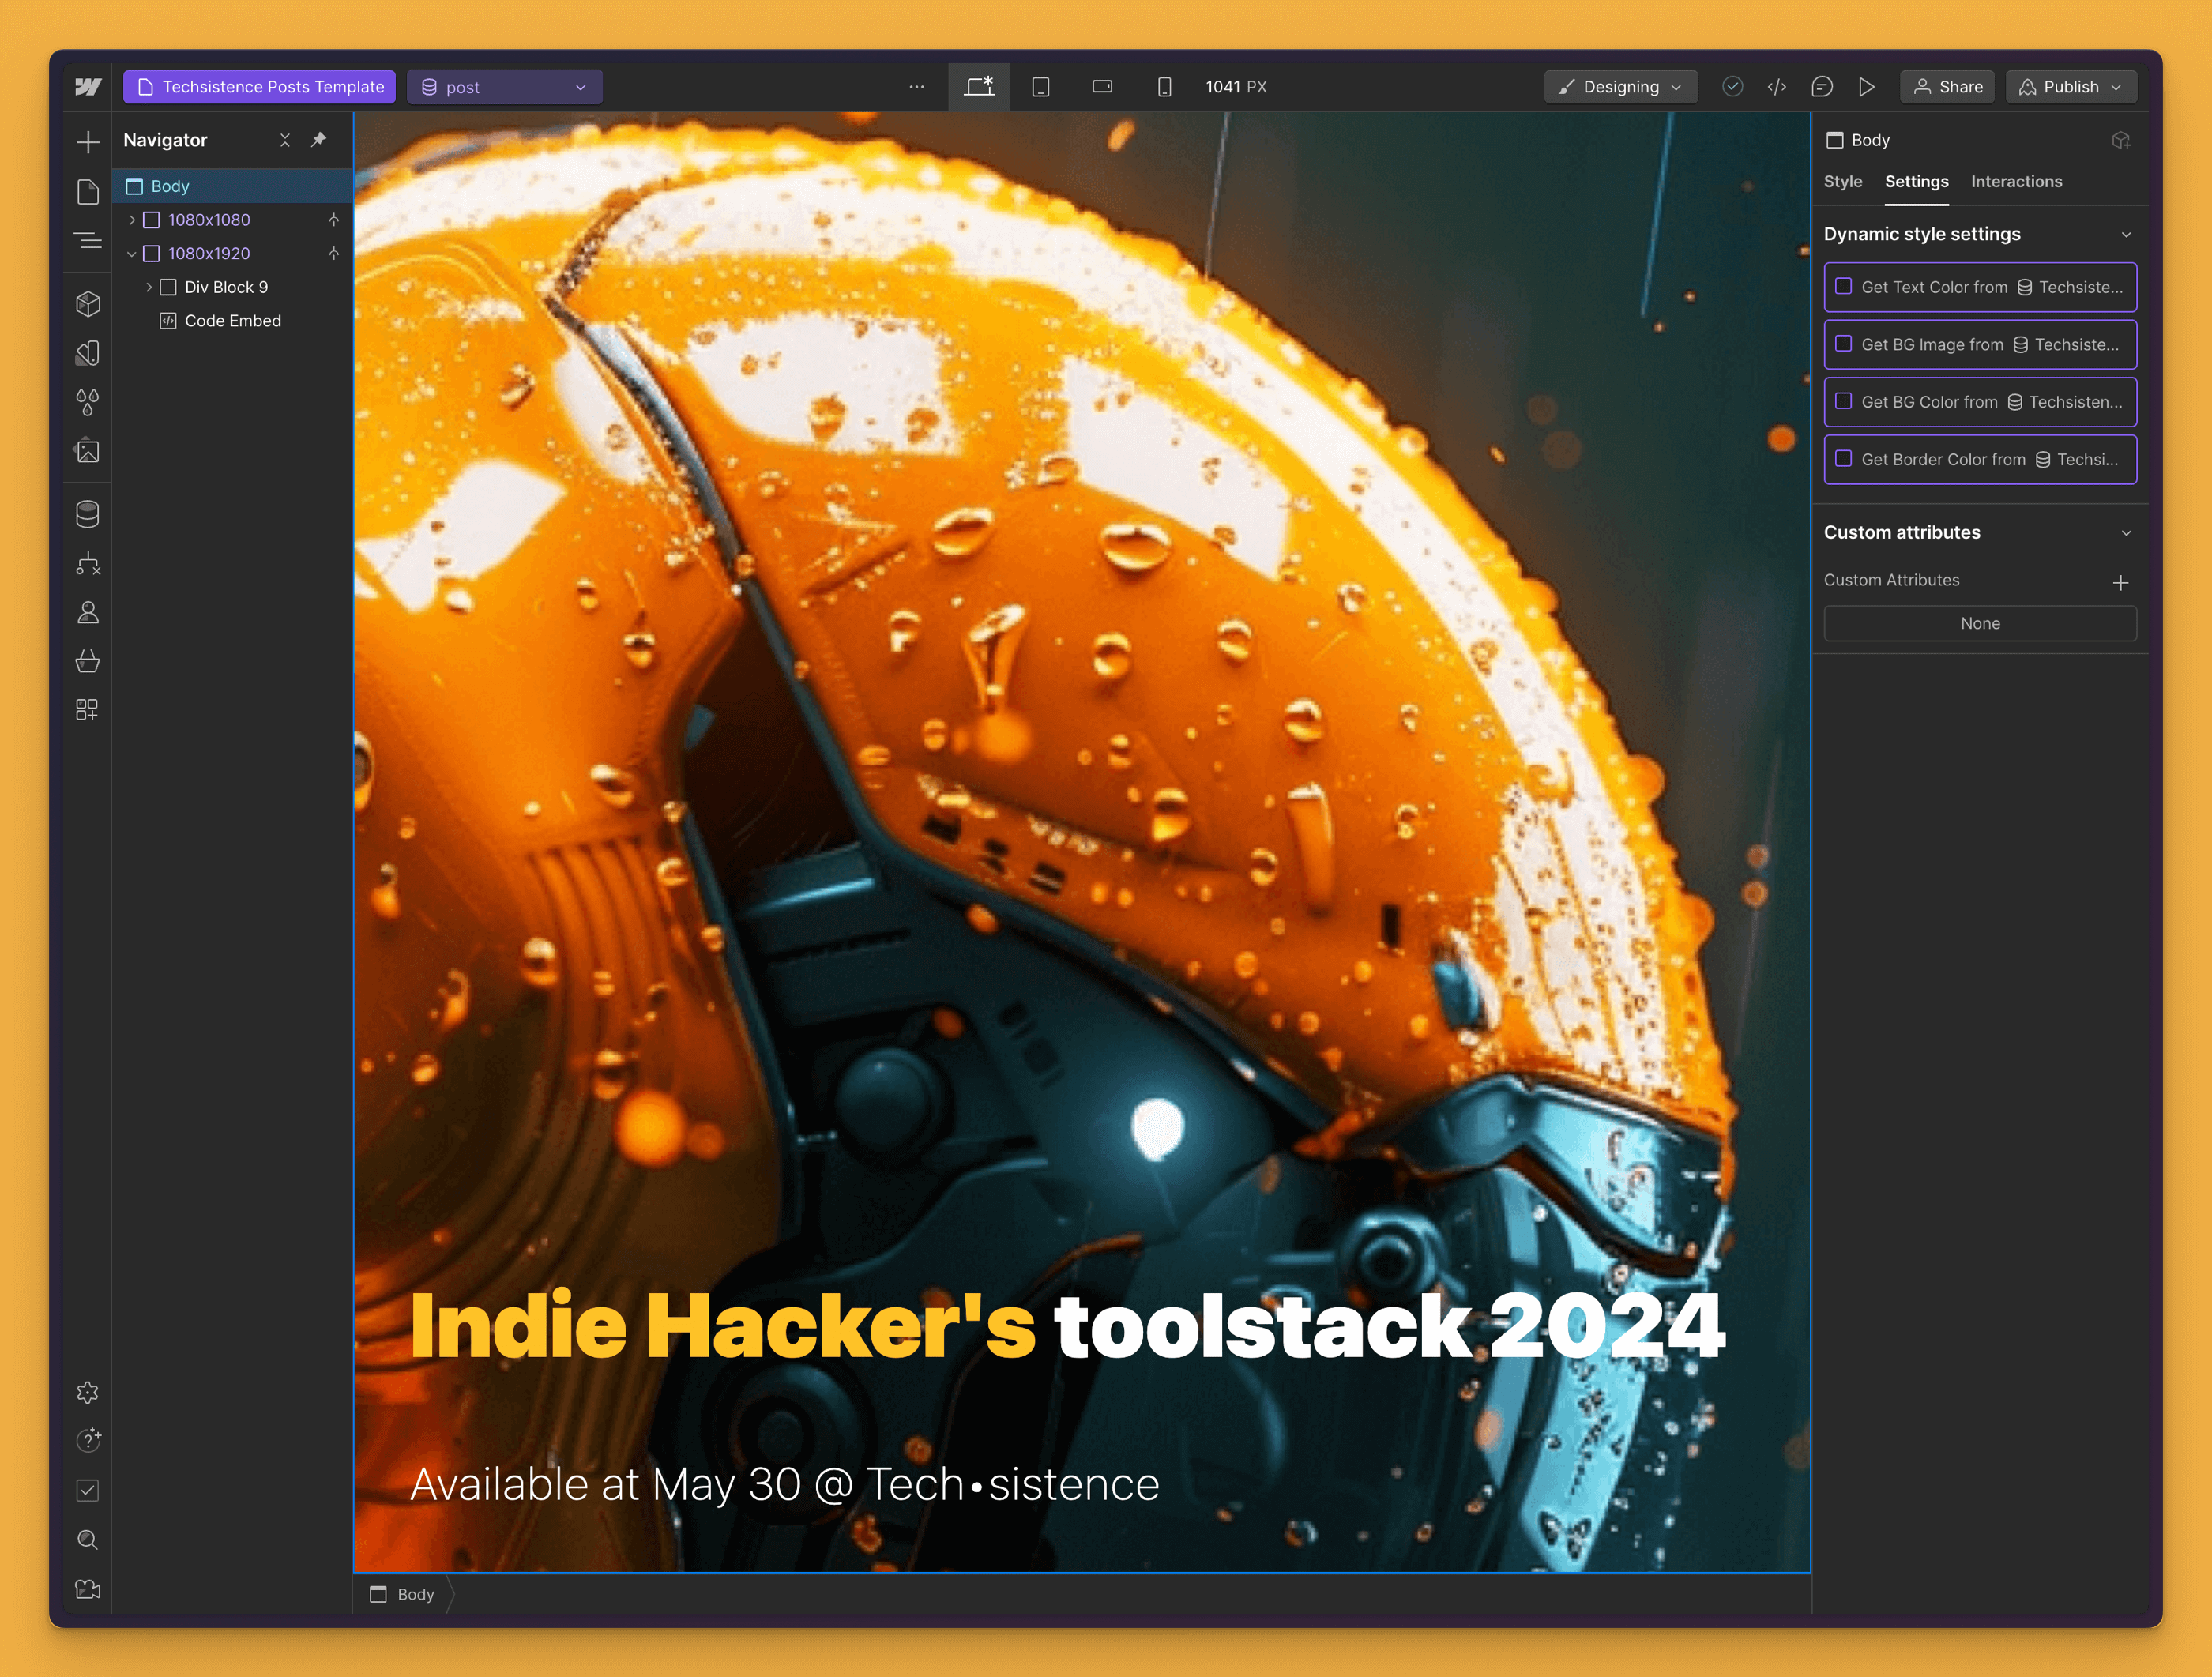Open the CMS database icon in sidebar
The height and width of the screenshot is (1677, 2212).
click(88, 514)
